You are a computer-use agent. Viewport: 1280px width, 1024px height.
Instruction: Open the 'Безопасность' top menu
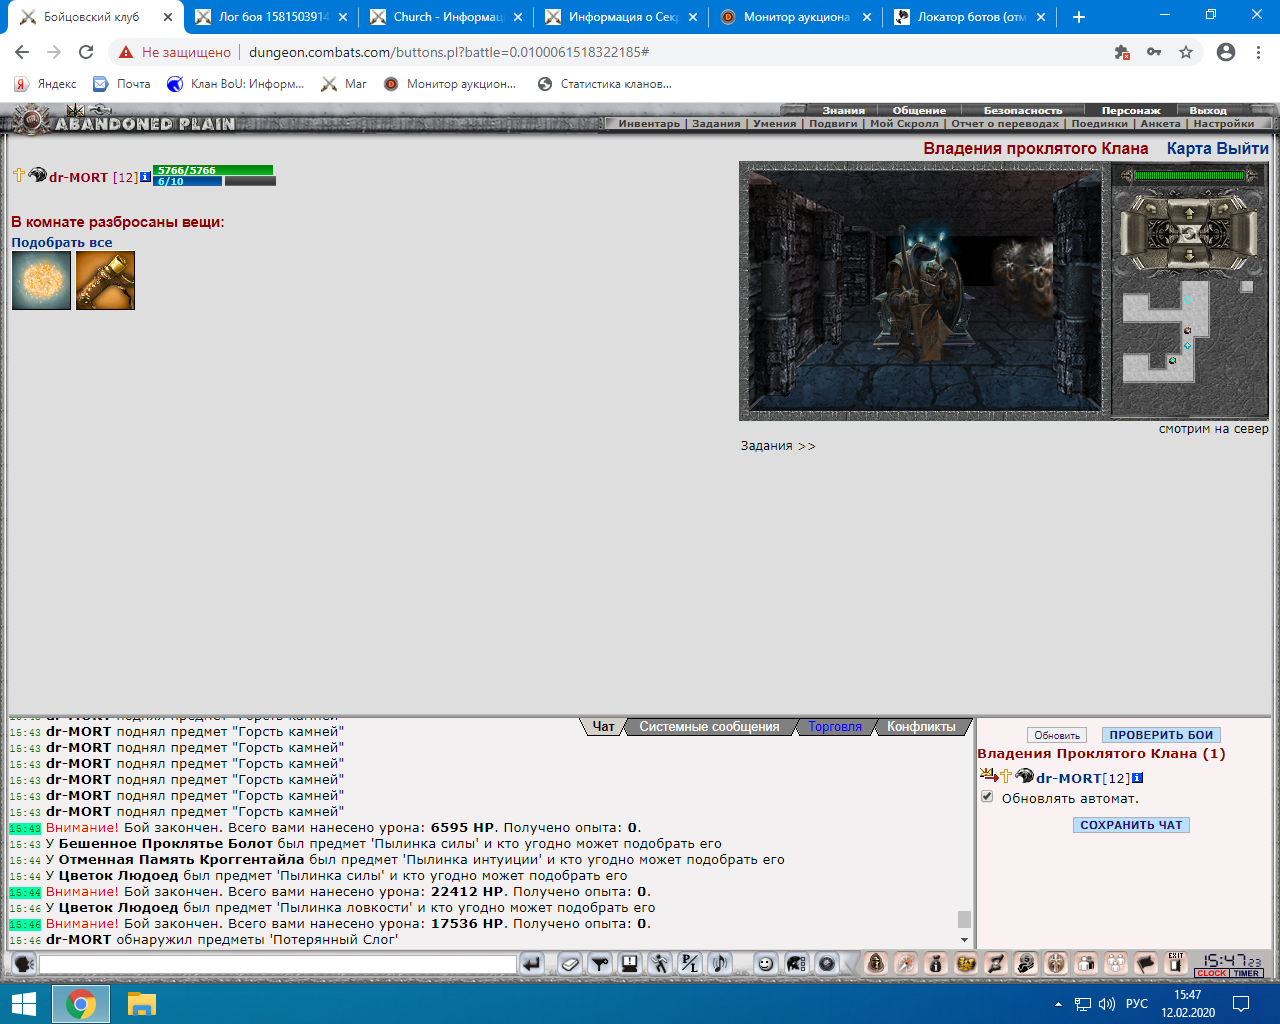(x=1023, y=111)
